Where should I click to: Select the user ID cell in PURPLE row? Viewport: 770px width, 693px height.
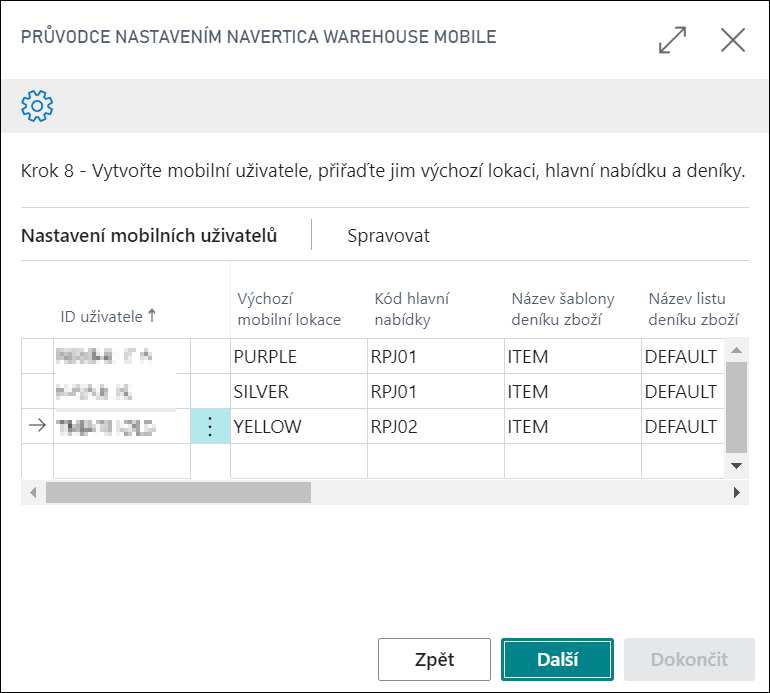122,356
